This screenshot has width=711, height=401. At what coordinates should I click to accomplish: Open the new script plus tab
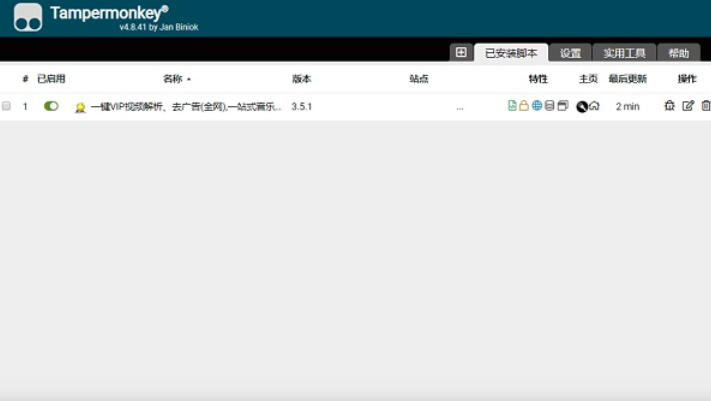click(461, 52)
